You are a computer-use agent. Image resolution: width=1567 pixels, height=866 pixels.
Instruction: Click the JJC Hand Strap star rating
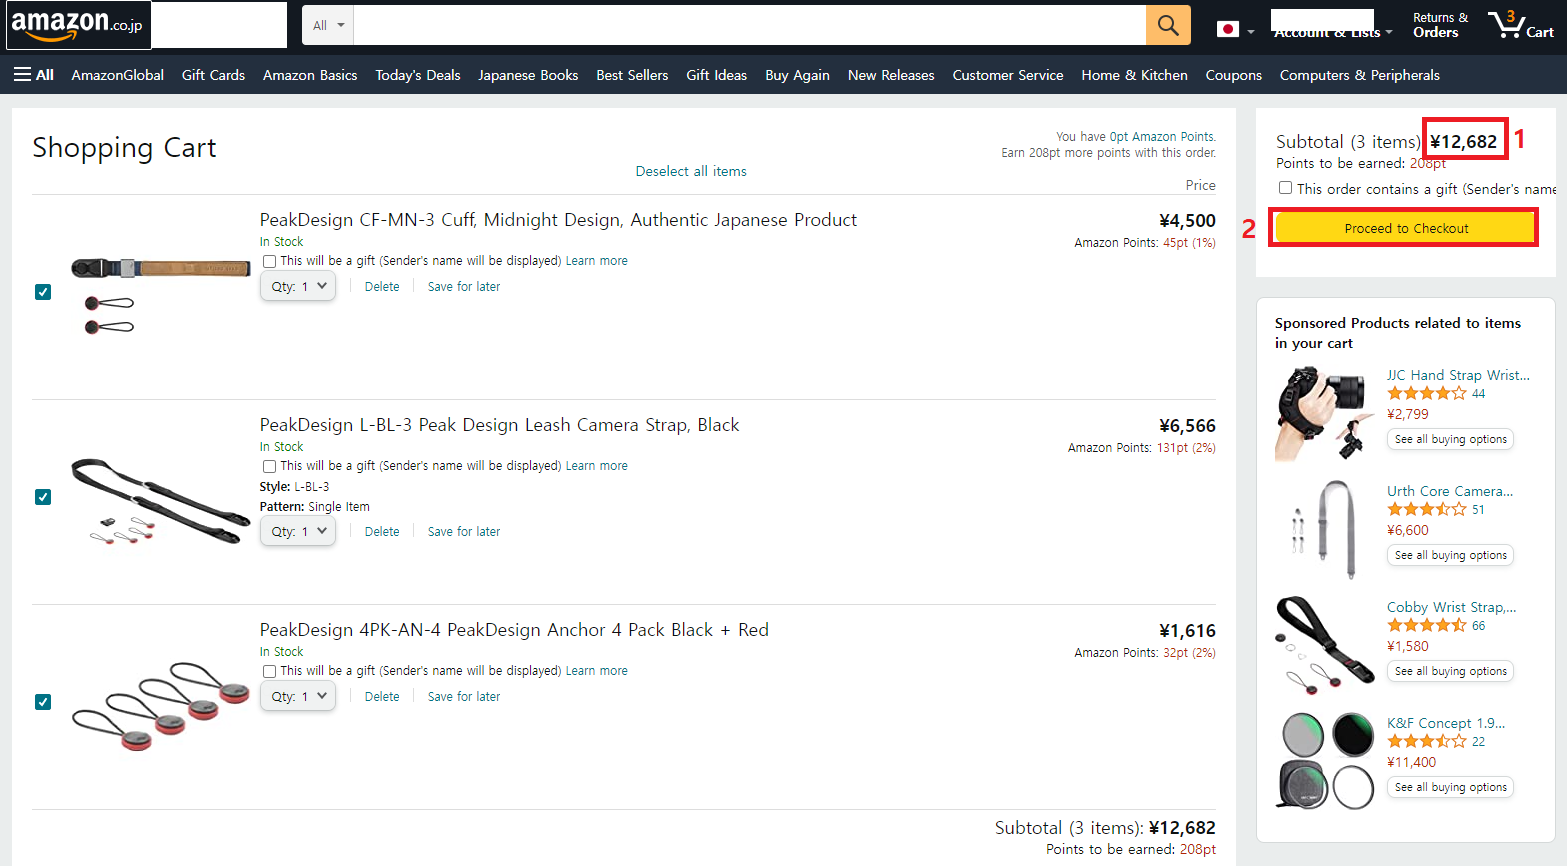[x=1426, y=394]
